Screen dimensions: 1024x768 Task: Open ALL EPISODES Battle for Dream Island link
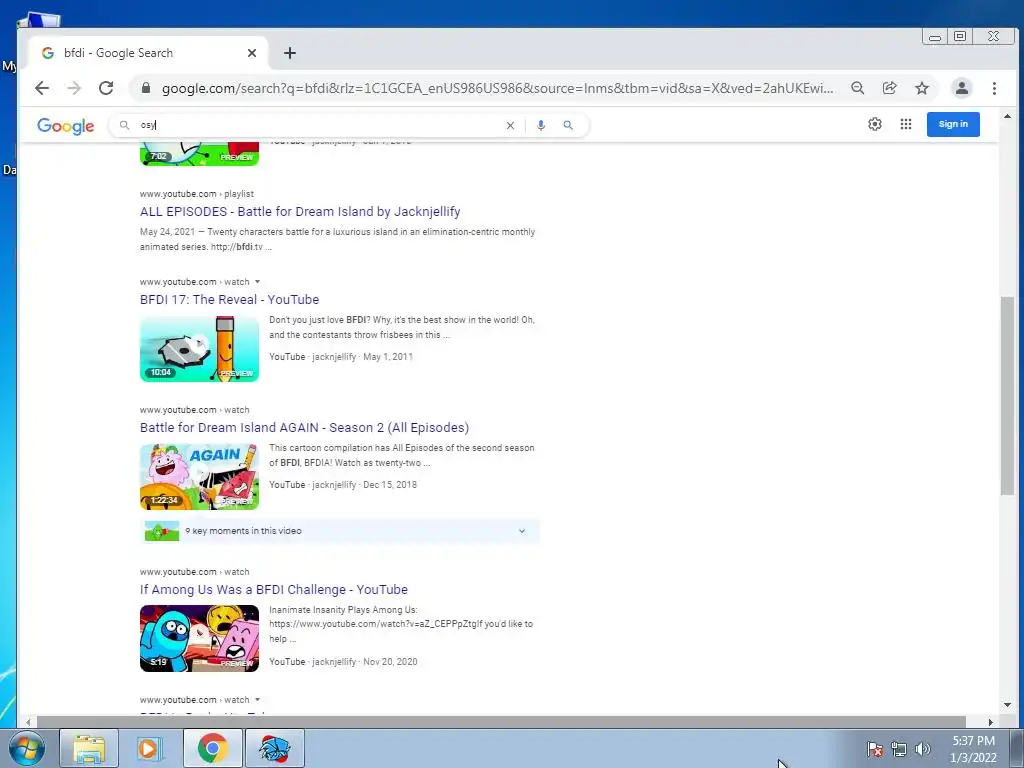tap(300, 212)
